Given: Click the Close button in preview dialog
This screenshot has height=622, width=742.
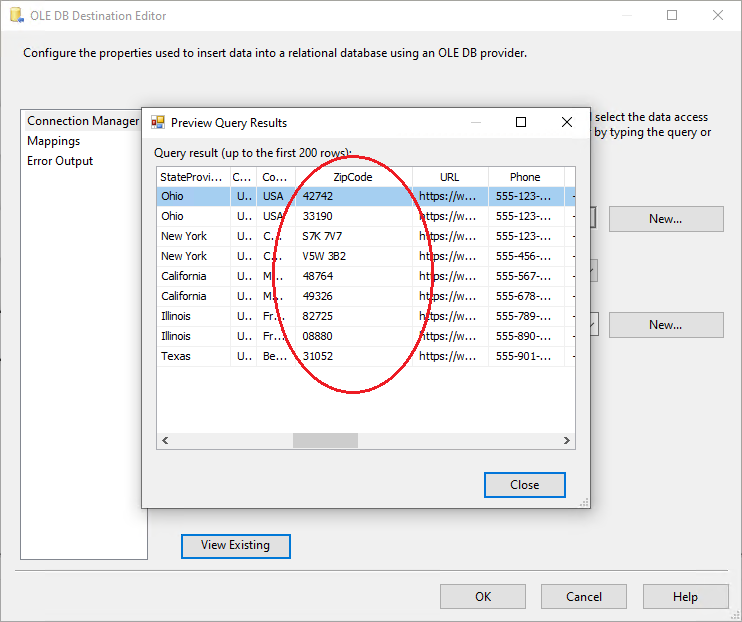Looking at the screenshot, I should pos(524,484).
